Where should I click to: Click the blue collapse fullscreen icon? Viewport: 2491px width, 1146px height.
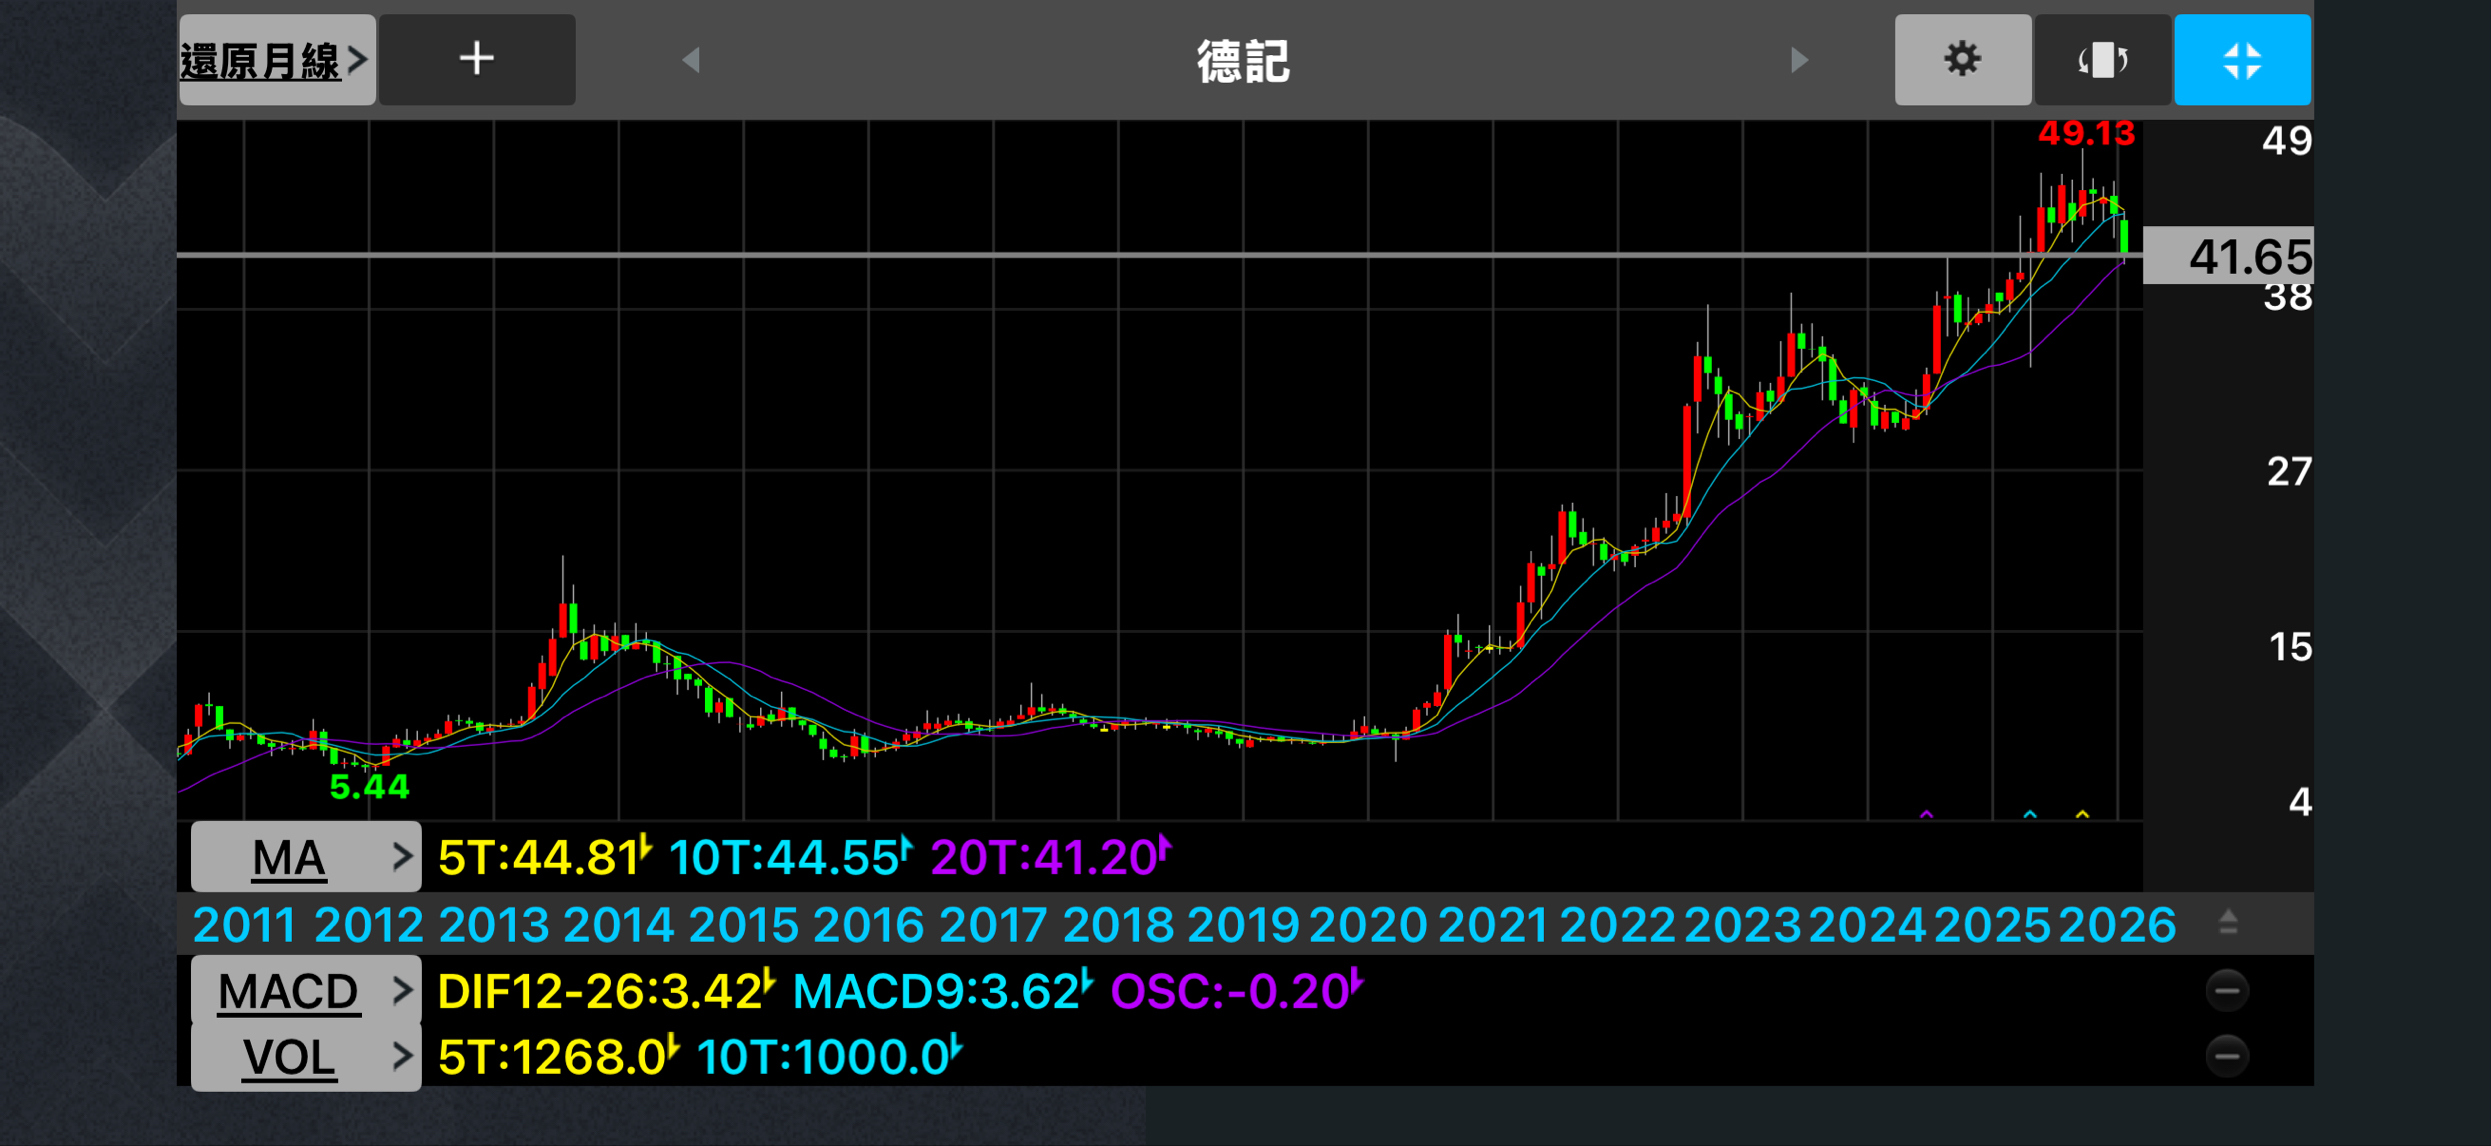click(2242, 60)
